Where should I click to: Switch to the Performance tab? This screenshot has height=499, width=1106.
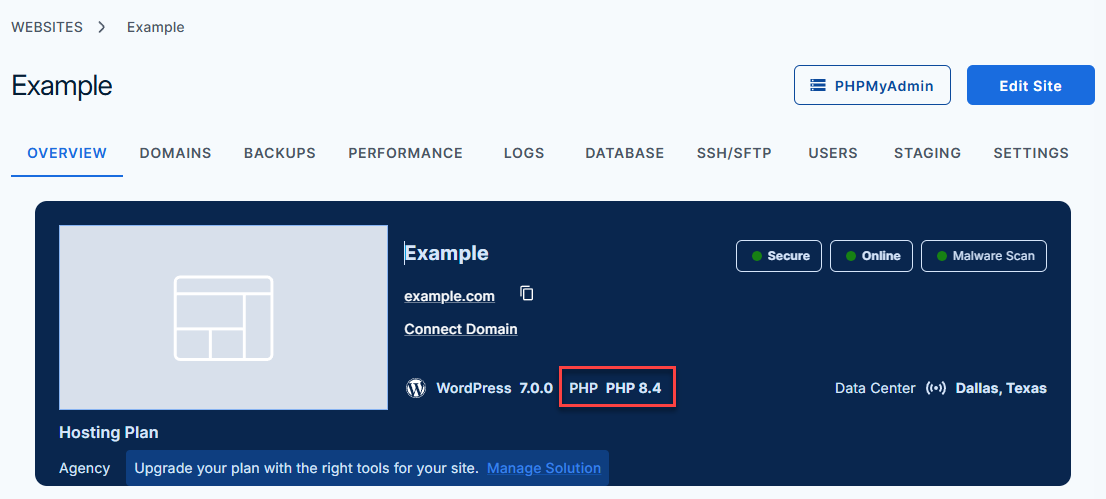[x=406, y=153]
